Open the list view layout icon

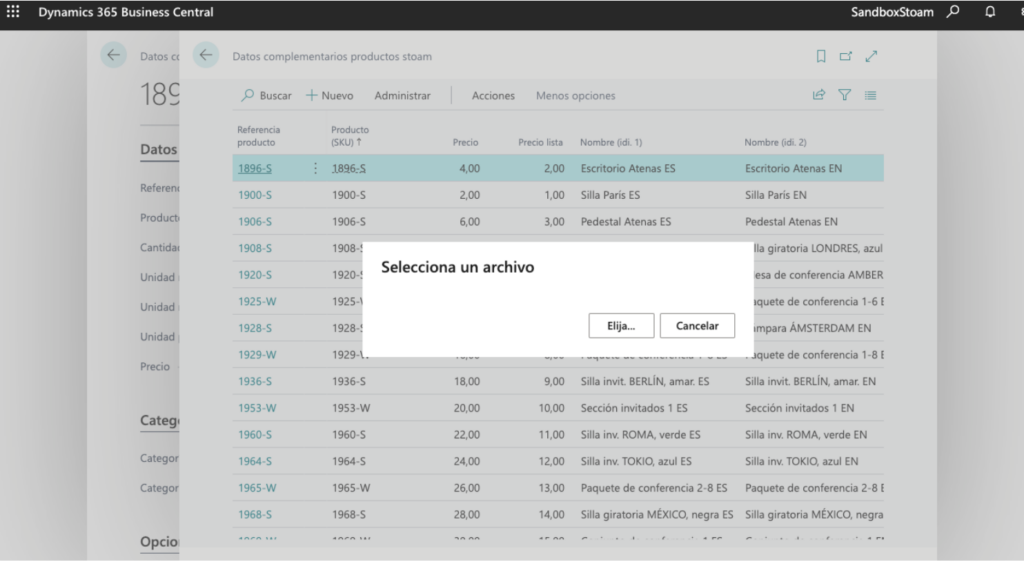[871, 95]
